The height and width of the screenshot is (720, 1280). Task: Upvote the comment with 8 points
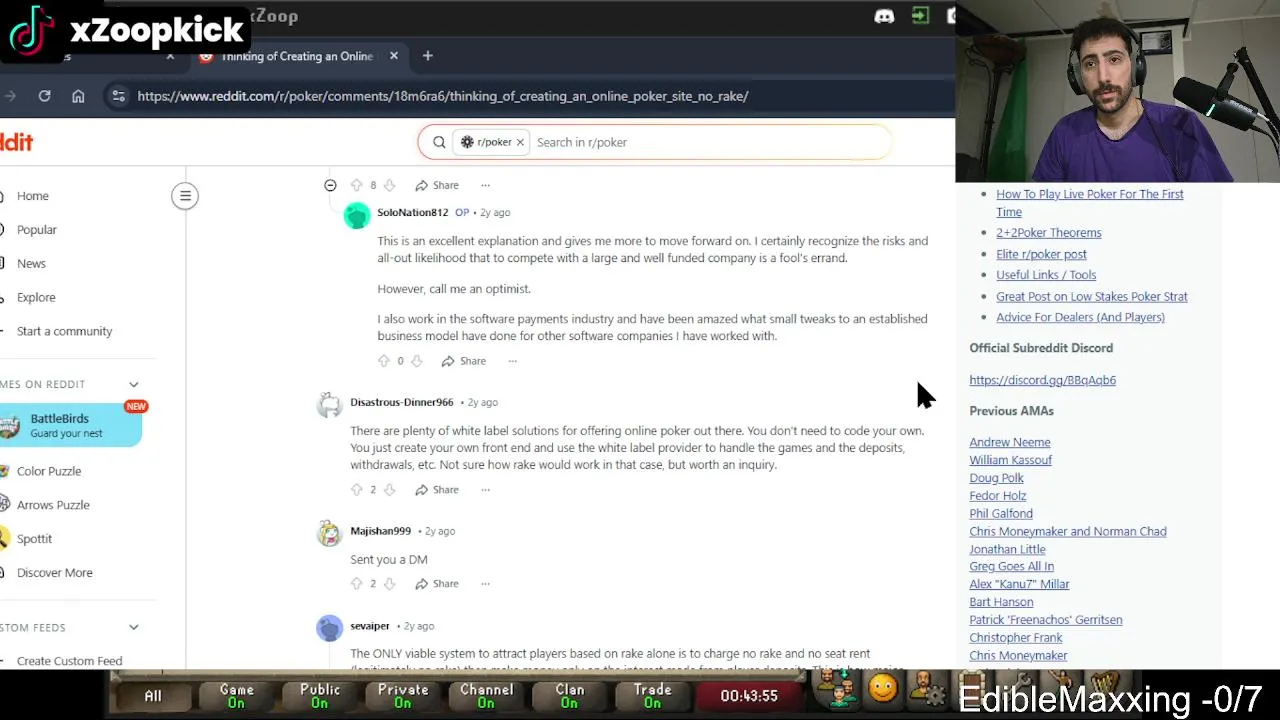(356, 185)
